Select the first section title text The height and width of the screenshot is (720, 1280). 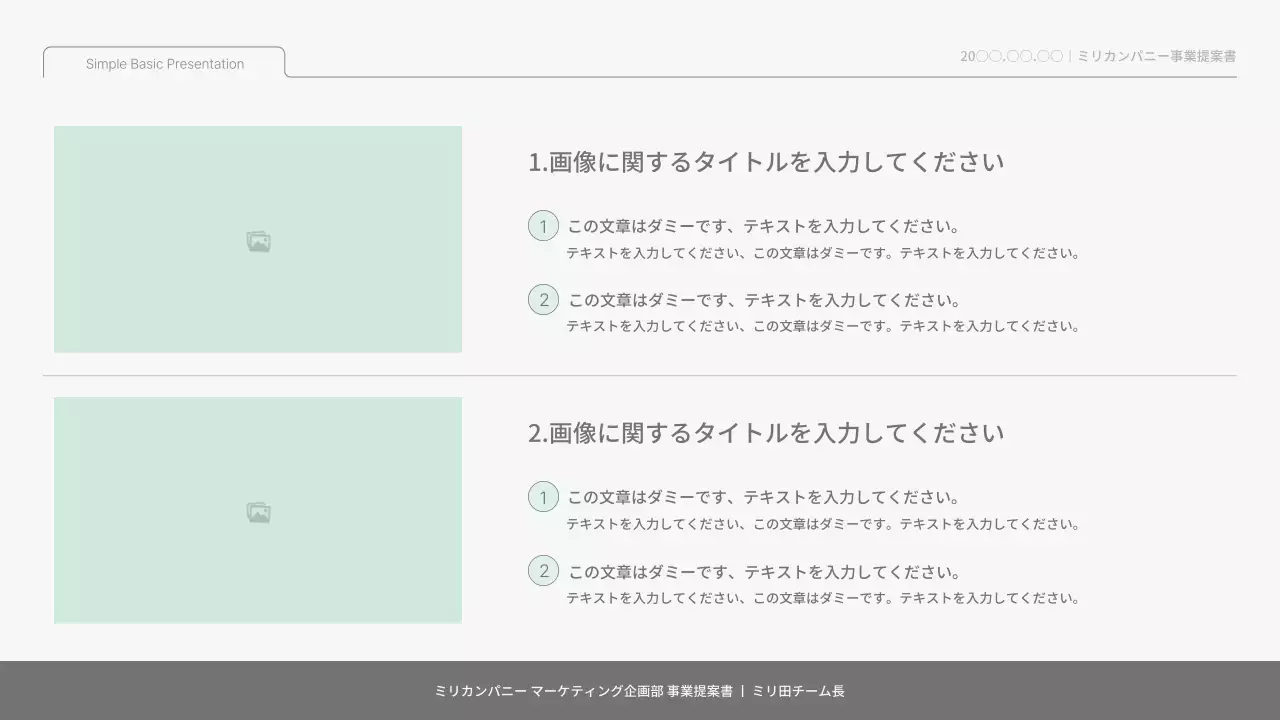[x=766, y=161]
